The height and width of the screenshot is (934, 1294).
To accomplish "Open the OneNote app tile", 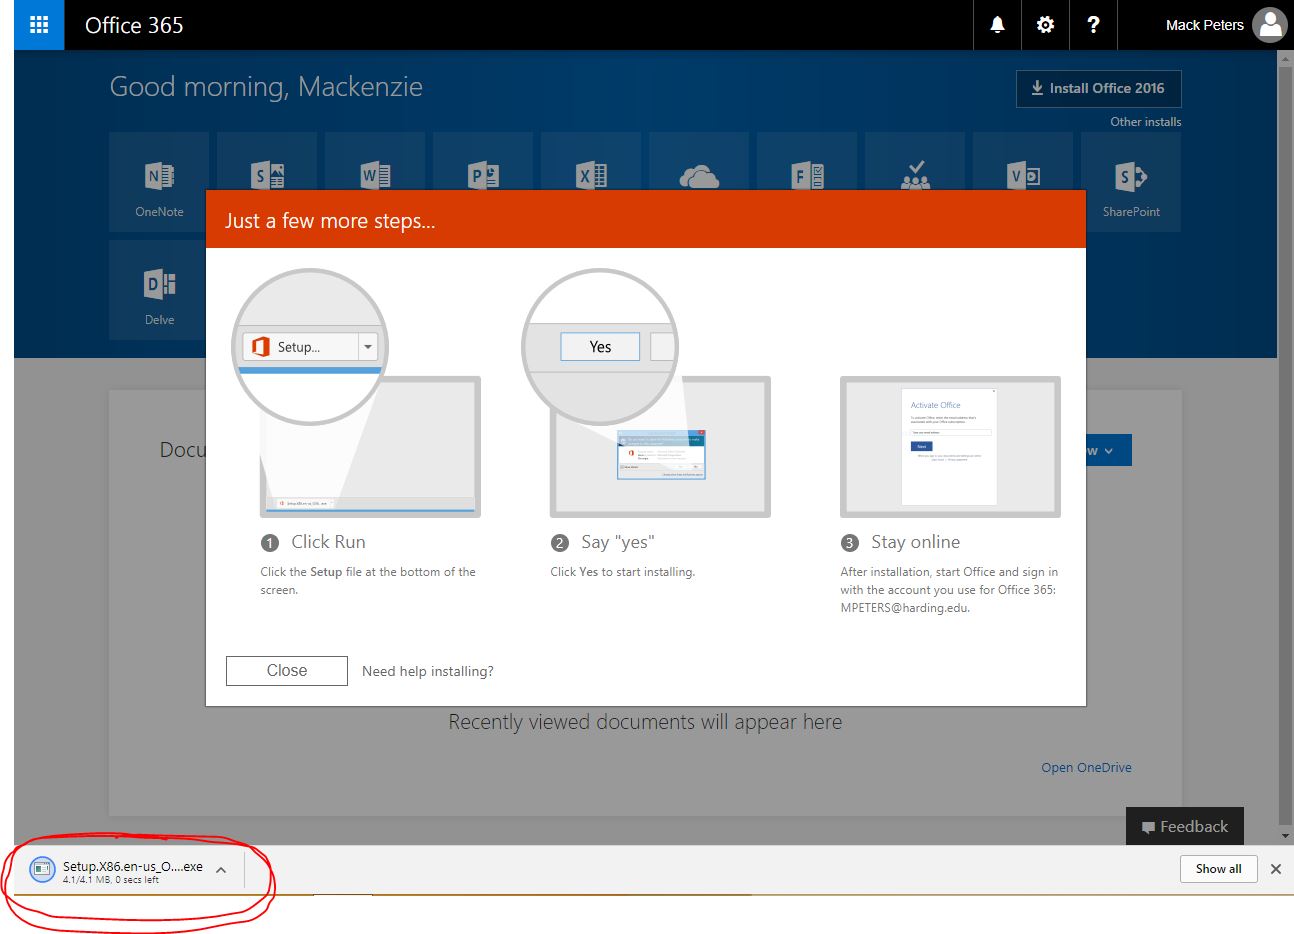I will coord(159,181).
